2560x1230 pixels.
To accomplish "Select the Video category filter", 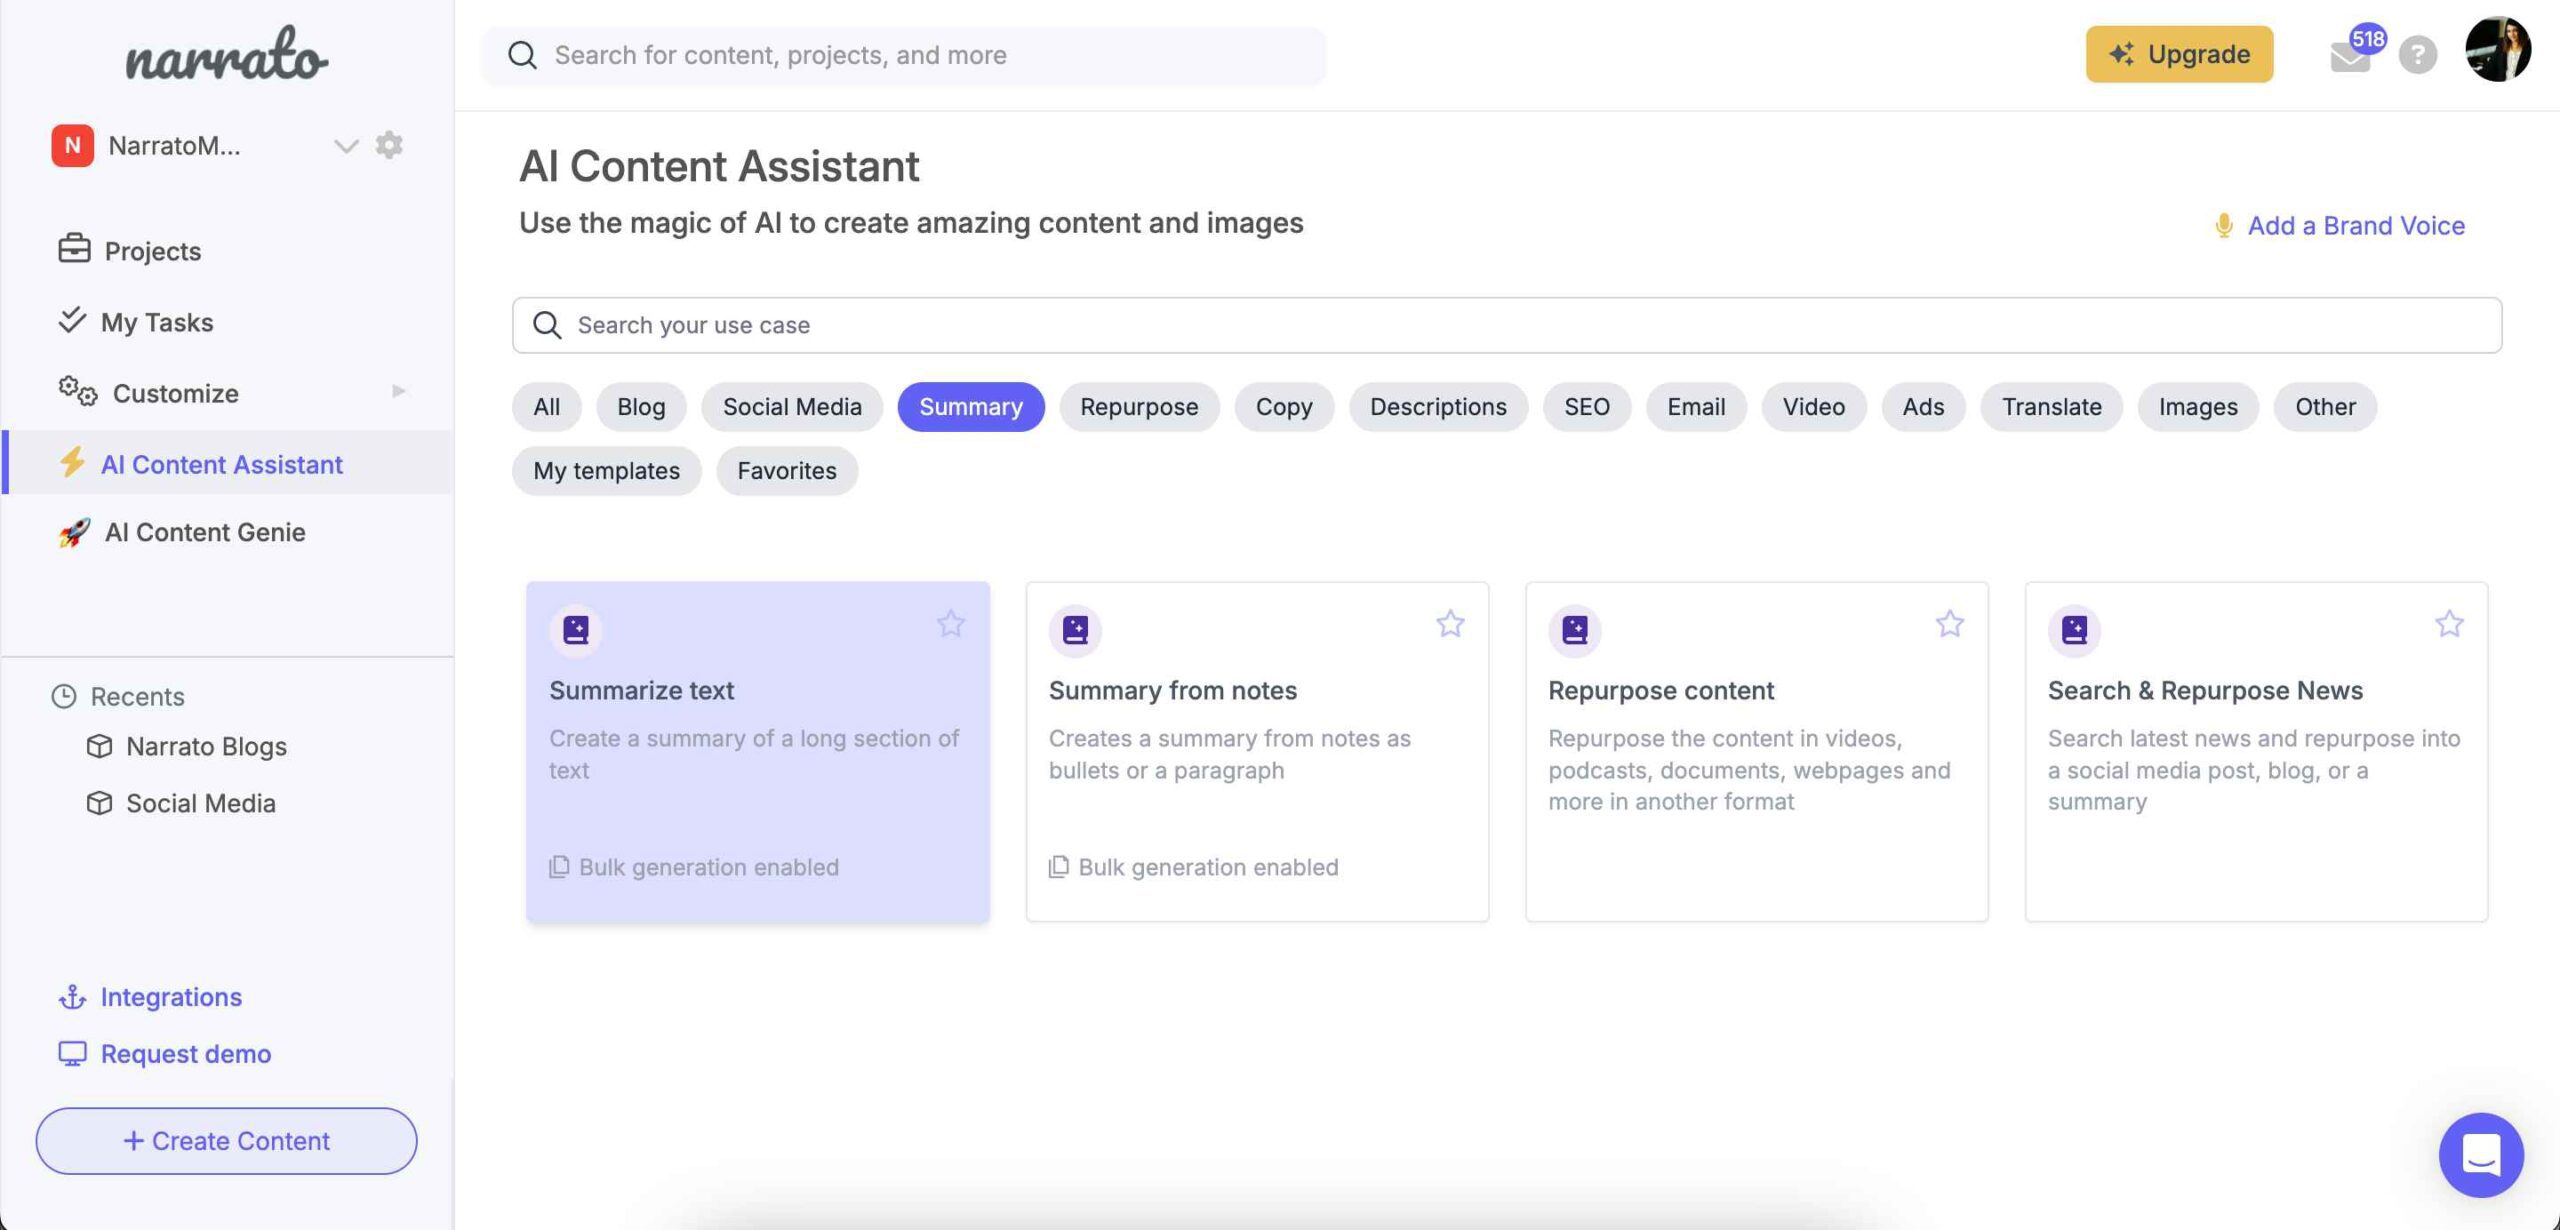I will pos(1814,407).
